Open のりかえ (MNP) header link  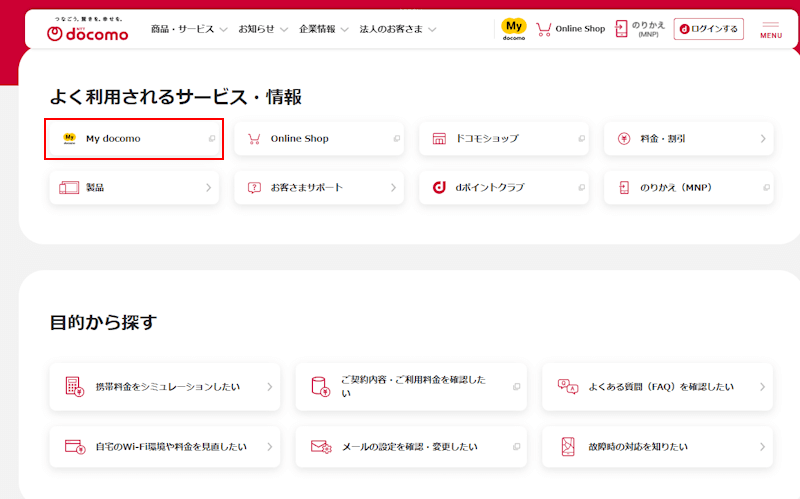click(648, 29)
